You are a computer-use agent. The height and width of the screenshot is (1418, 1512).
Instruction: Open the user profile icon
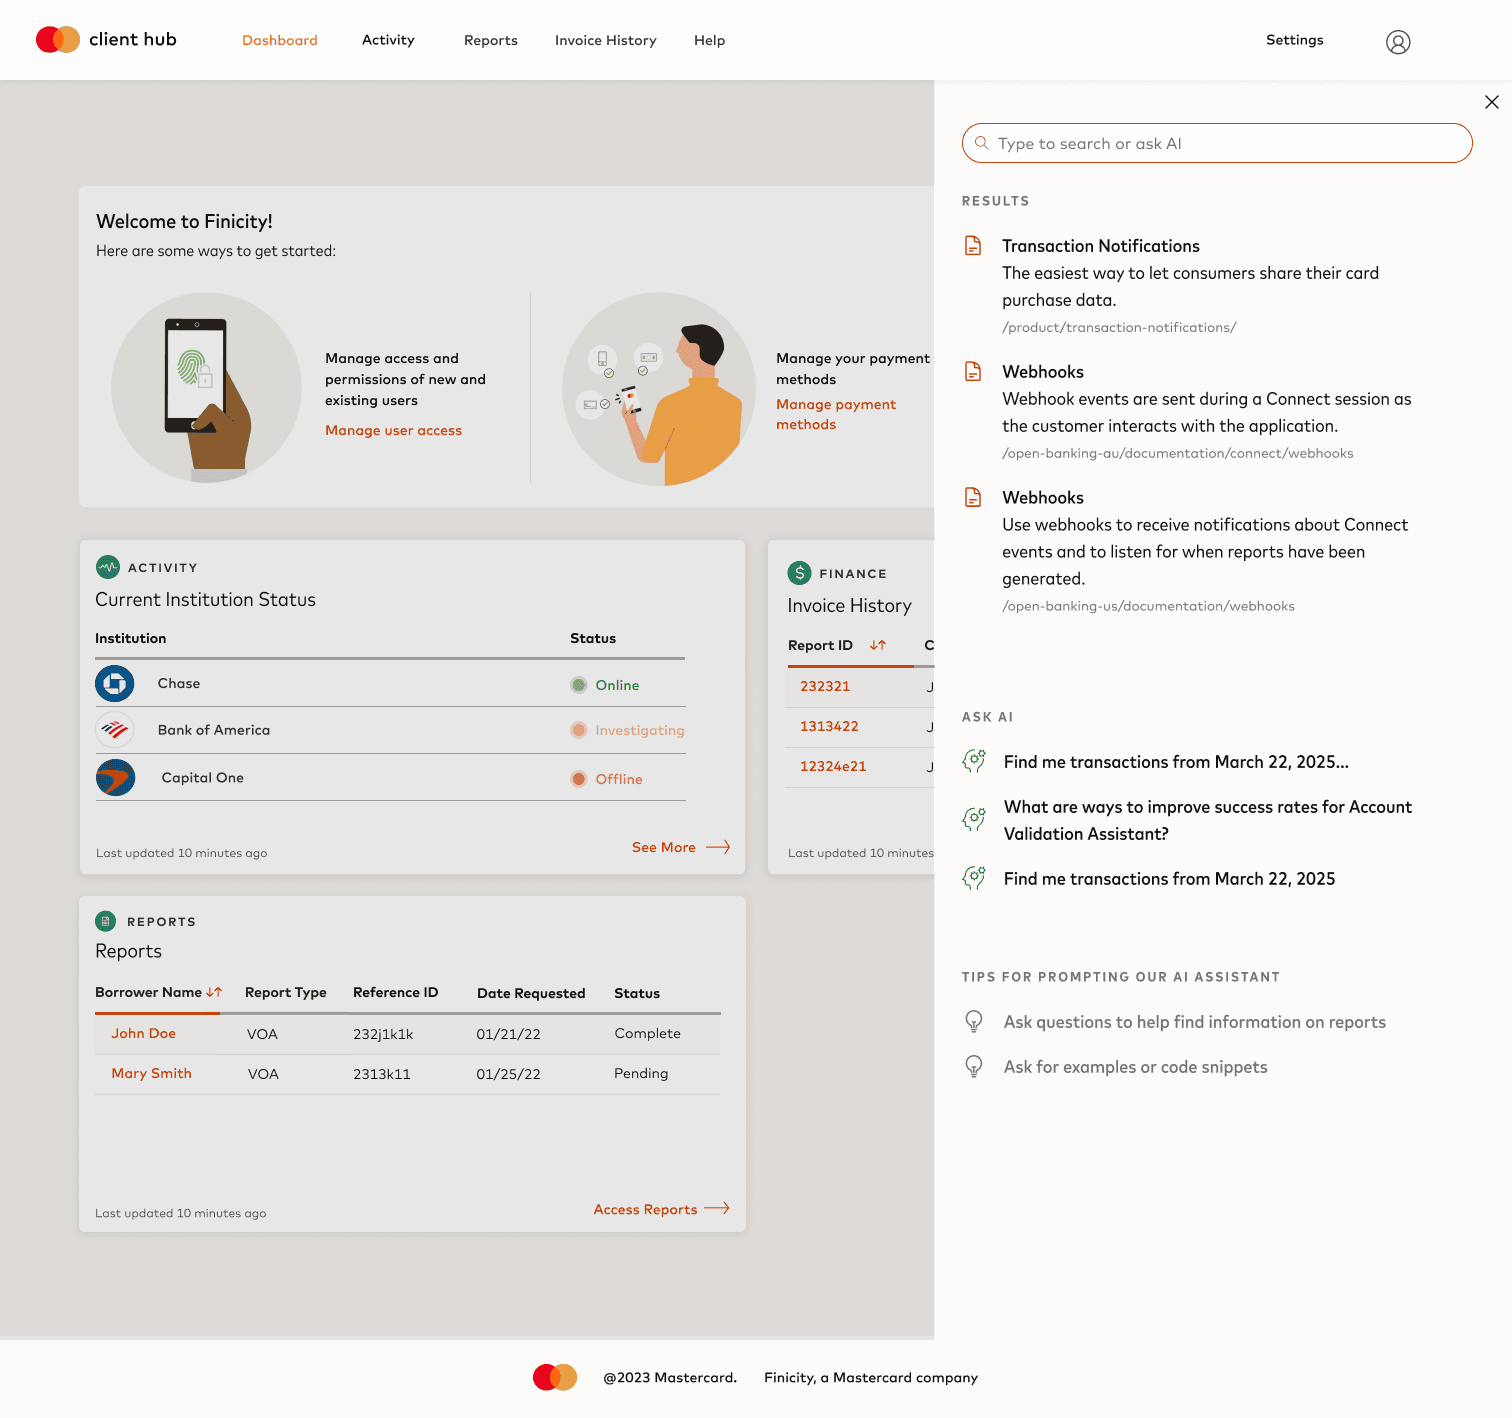(1398, 41)
